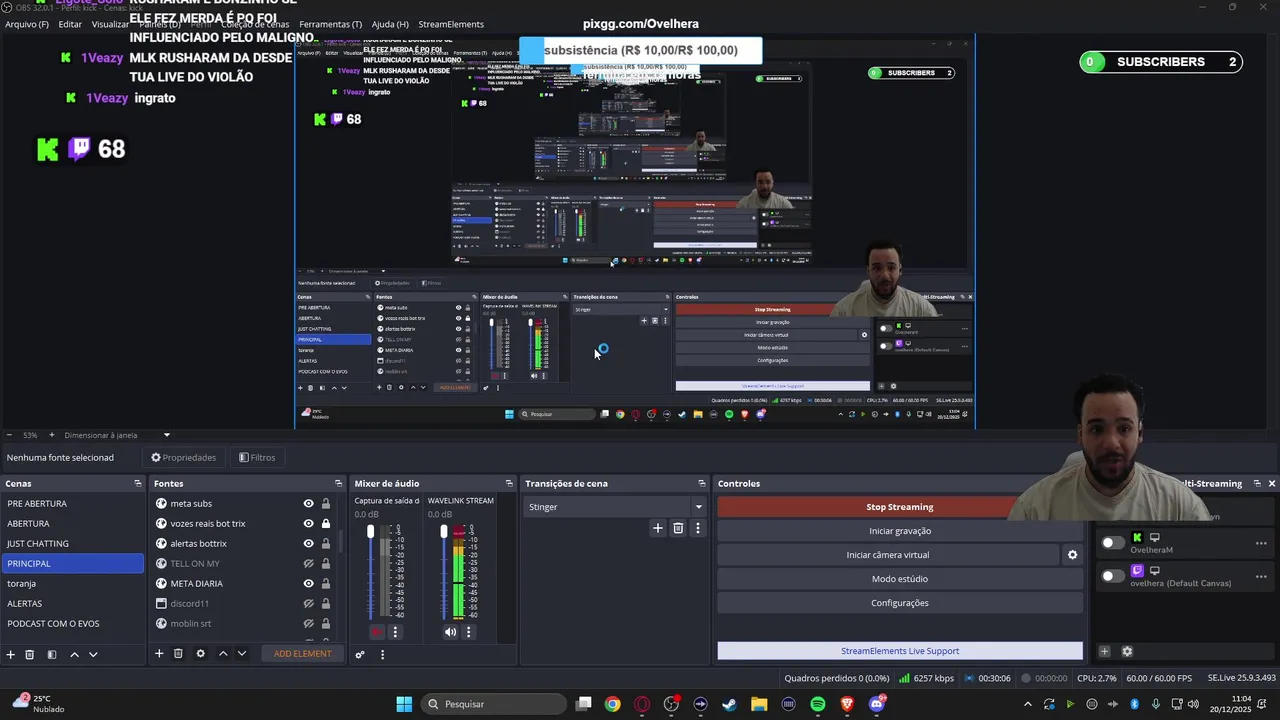Add a new source in Fontes panel
The image size is (1280, 720).
159,653
